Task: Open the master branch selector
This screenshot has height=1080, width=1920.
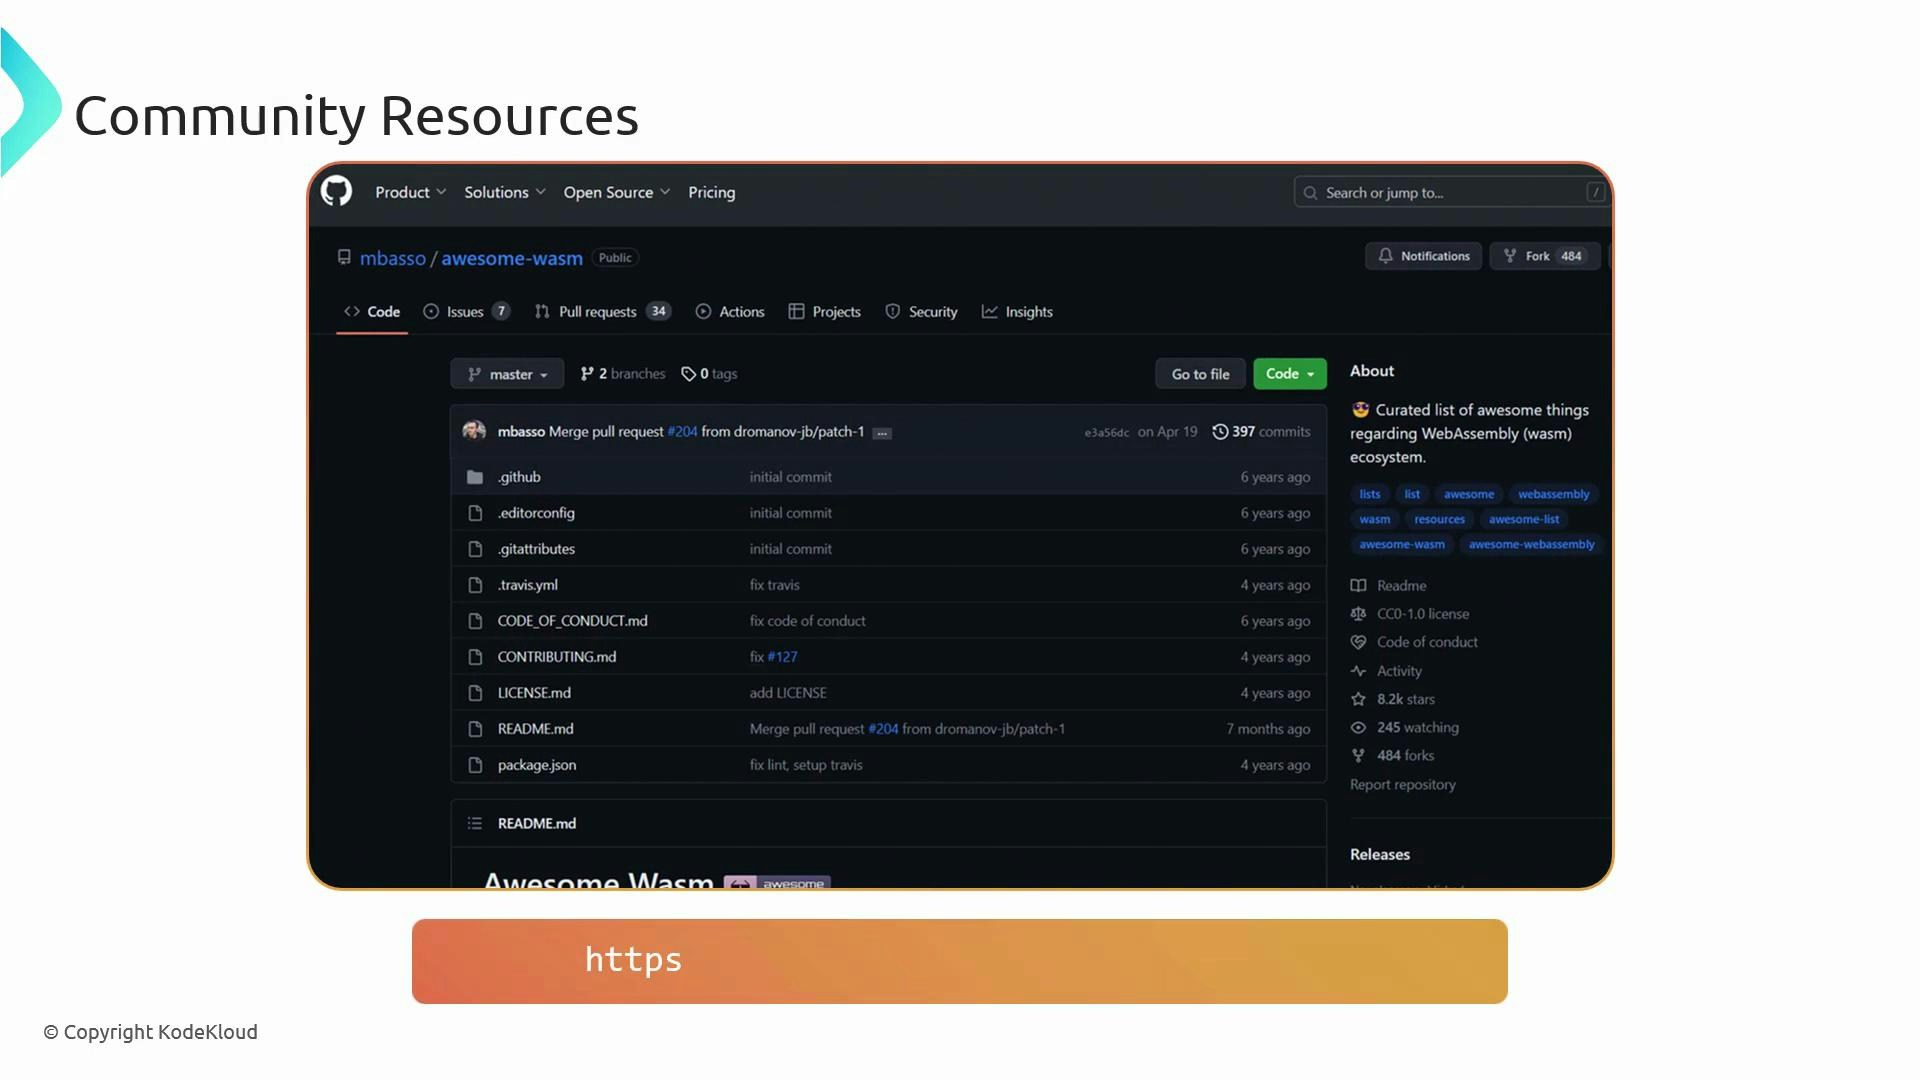Action: pyautogui.click(x=506, y=373)
